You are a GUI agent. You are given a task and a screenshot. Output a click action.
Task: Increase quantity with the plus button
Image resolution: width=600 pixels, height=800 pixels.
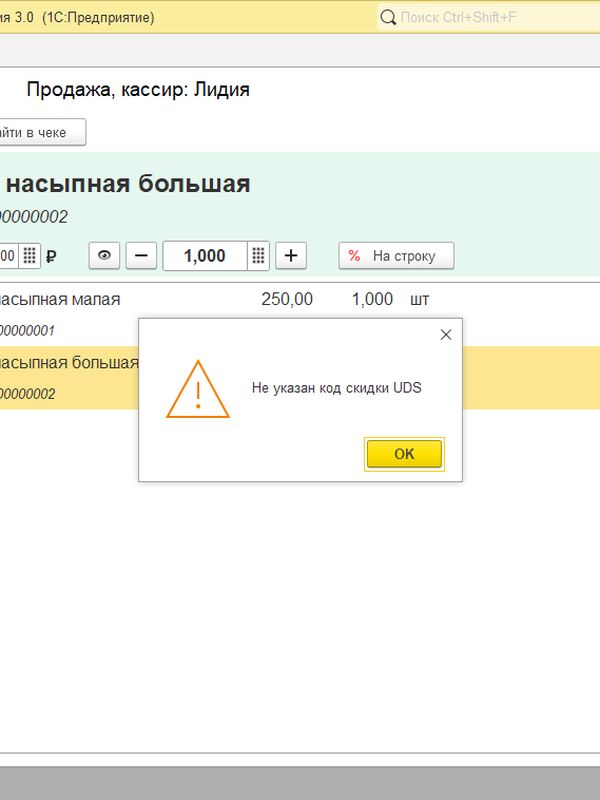point(291,255)
